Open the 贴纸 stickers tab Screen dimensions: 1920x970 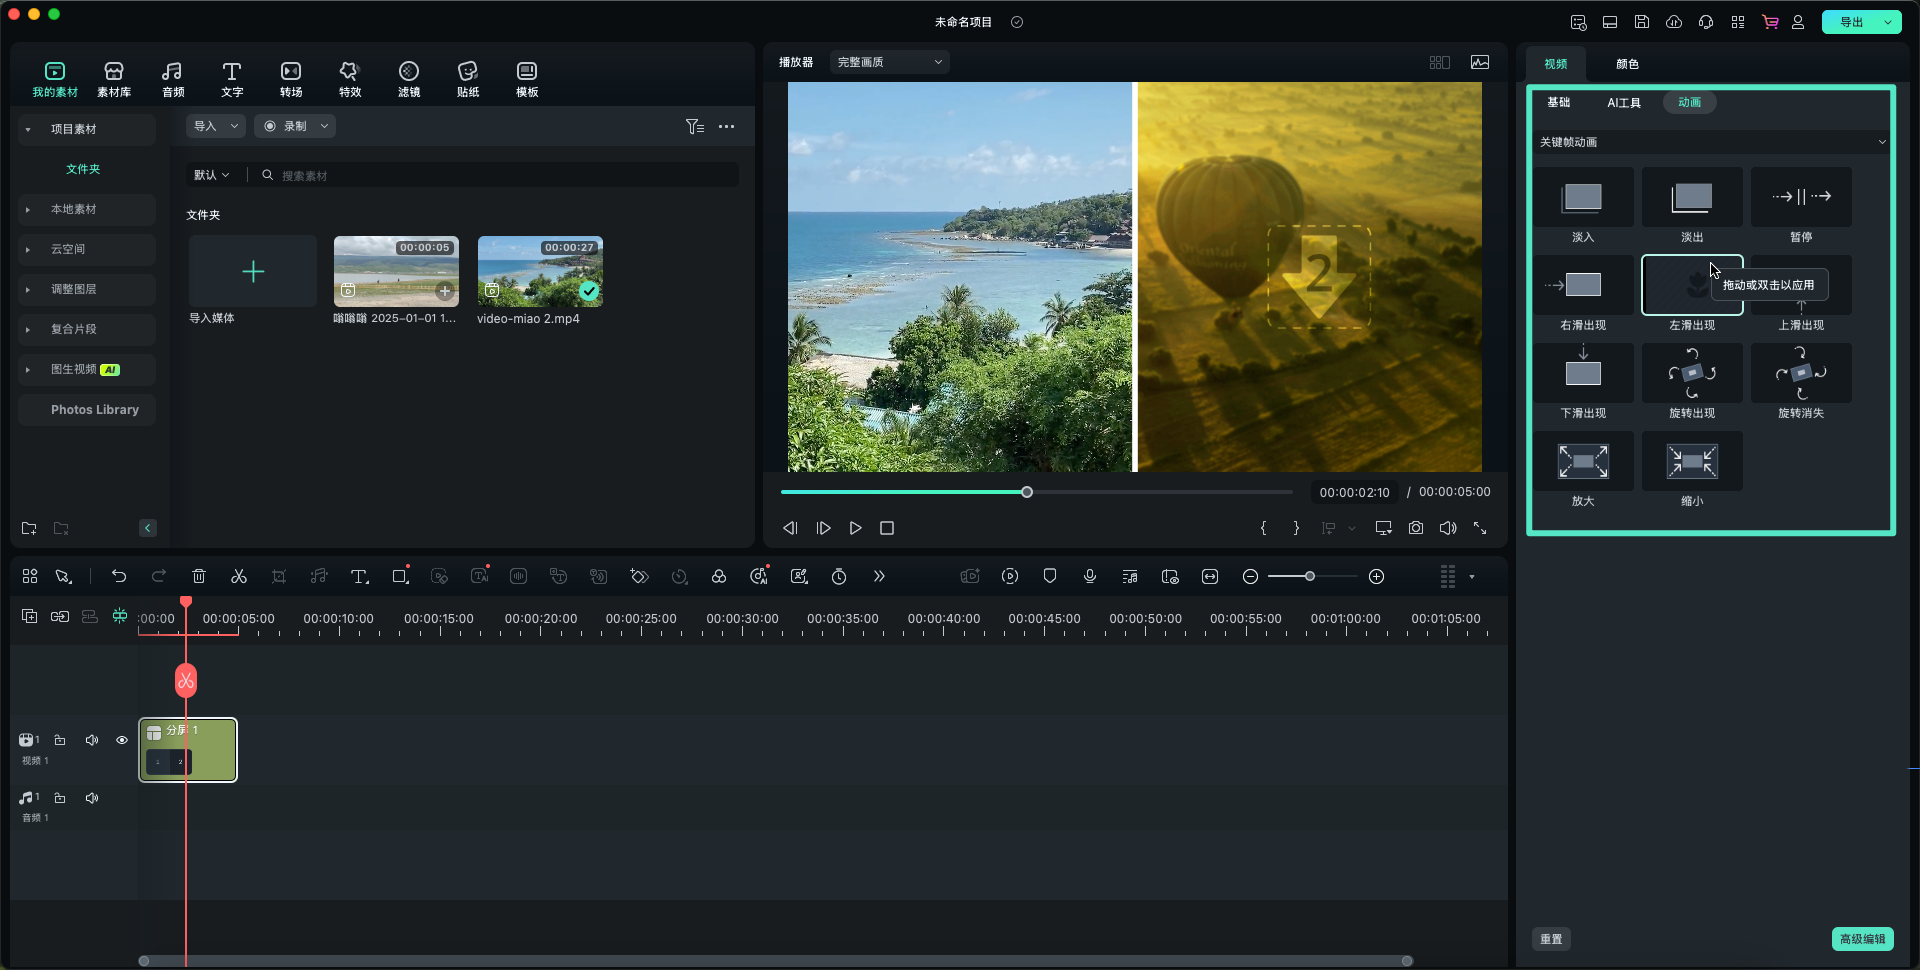pos(468,79)
